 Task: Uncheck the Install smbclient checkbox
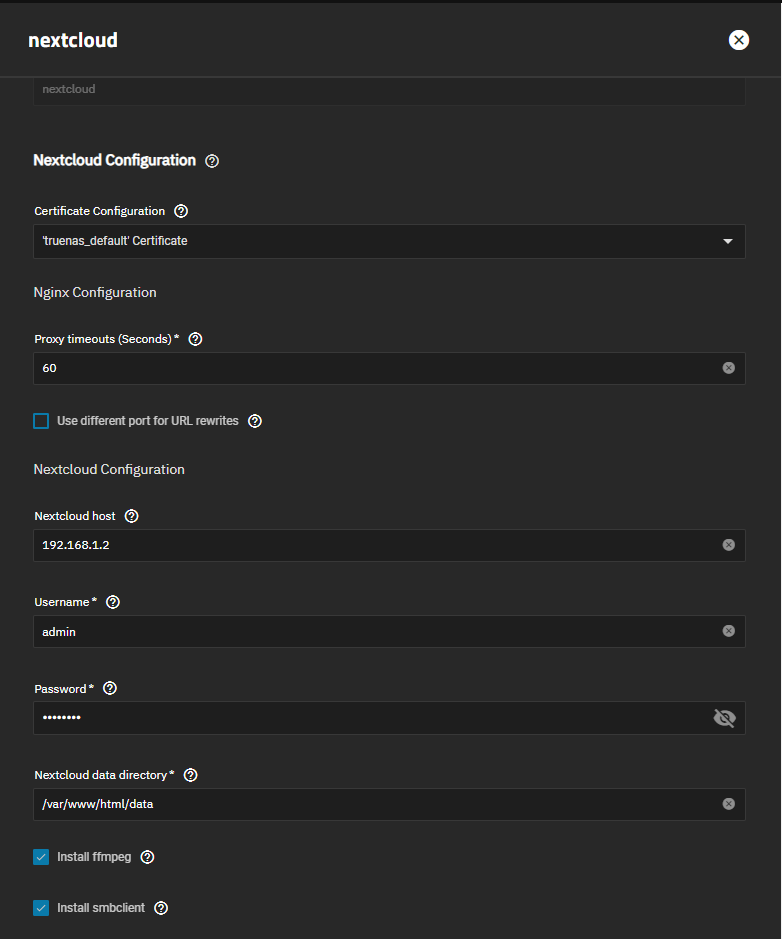click(x=41, y=908)
